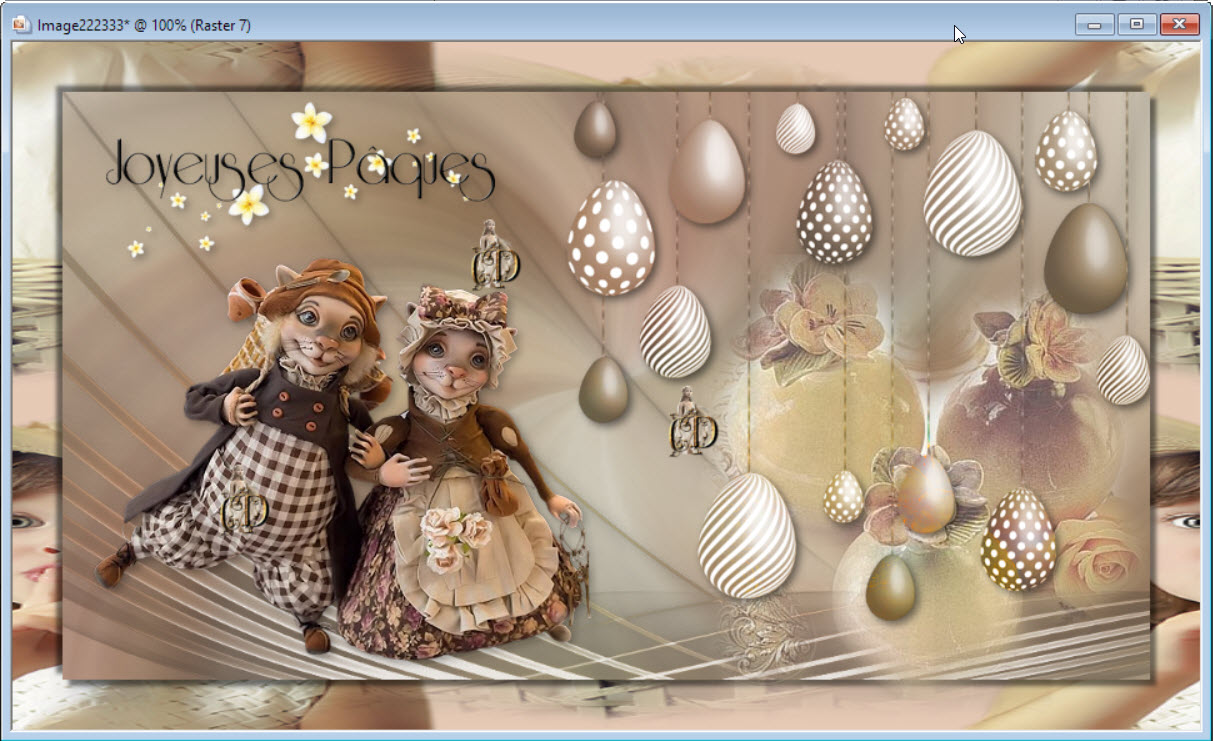Maximize the Image222333 window
This screenshot has width=1213, height=741.
[x=1137, y=25]
